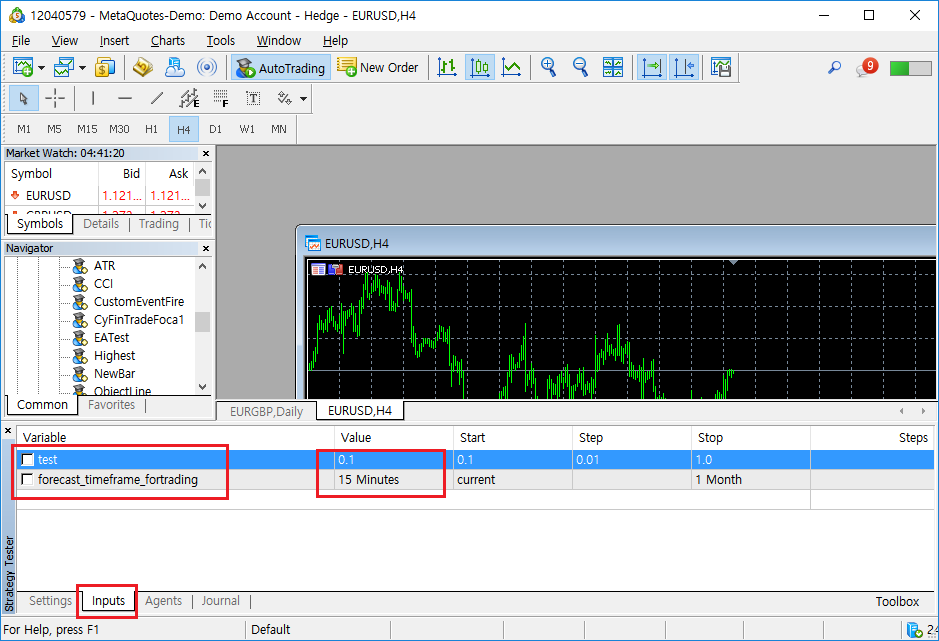Viewport: 939px width, 641px height.
Task: Save chart as picture icon
Action: 721,68
